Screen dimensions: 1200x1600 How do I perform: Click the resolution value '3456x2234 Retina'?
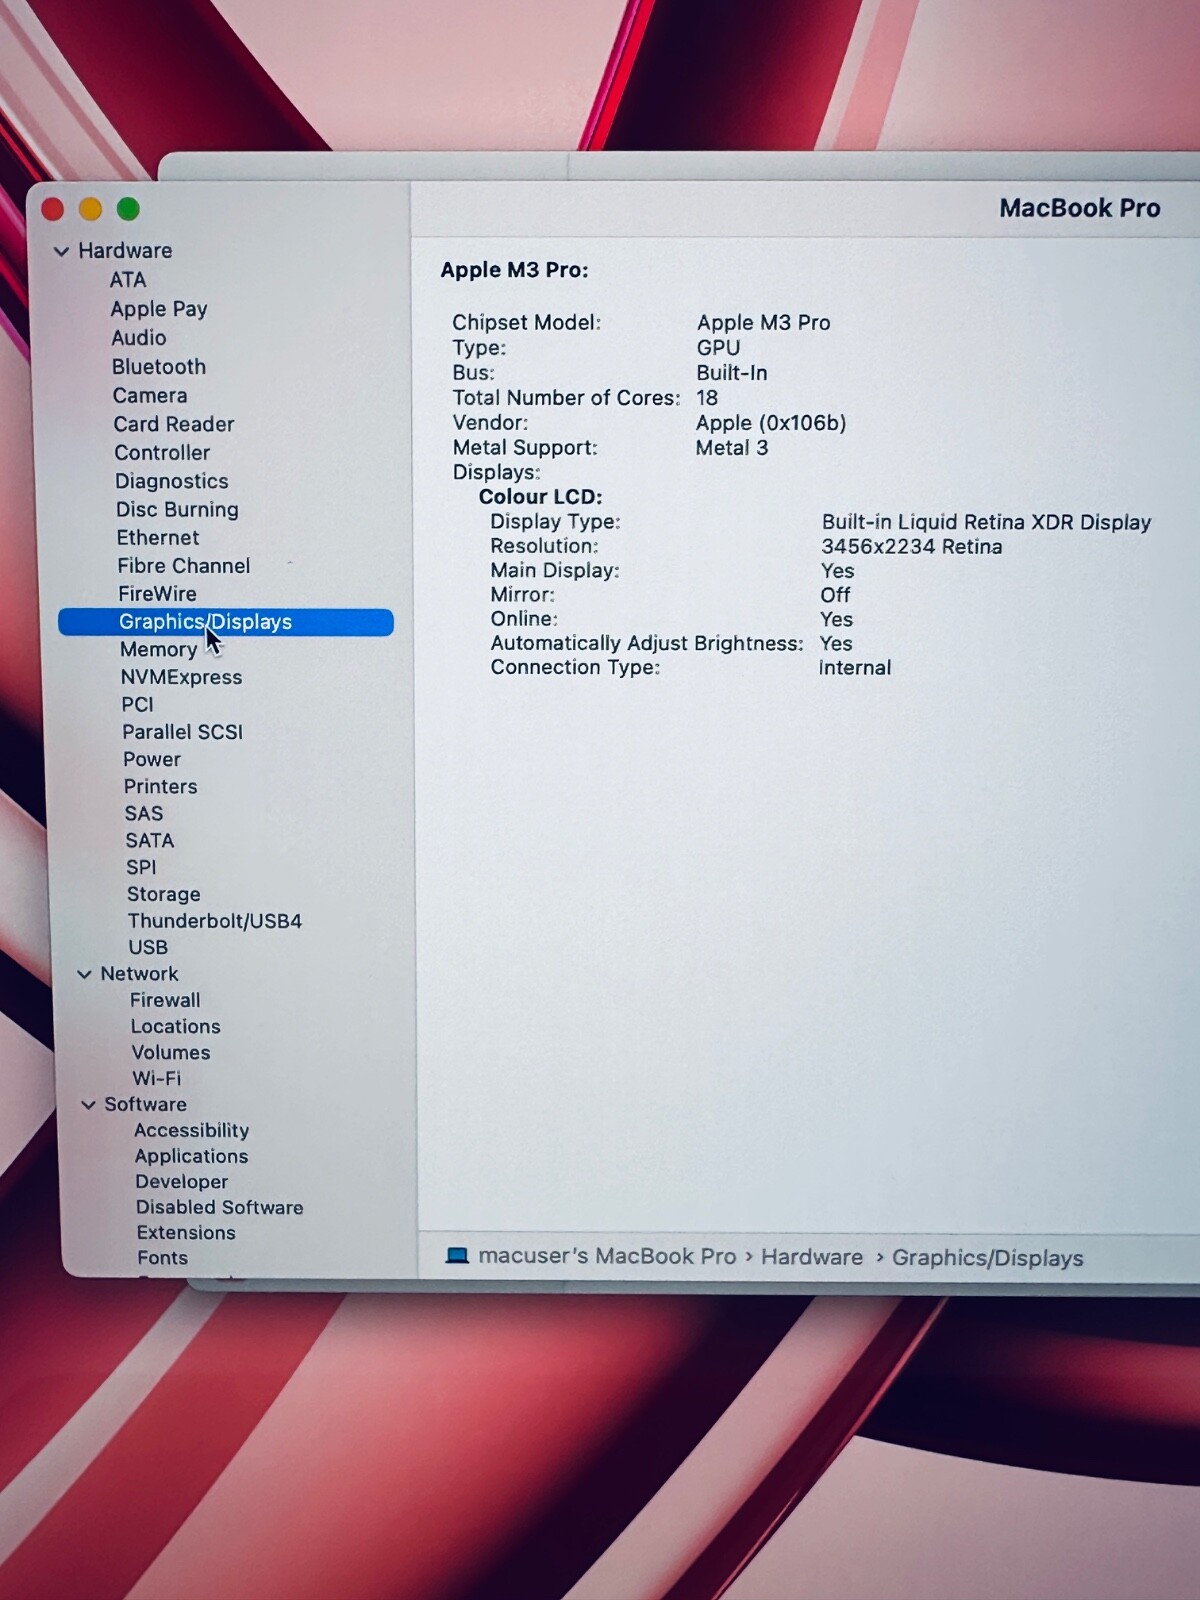(912, 547)
